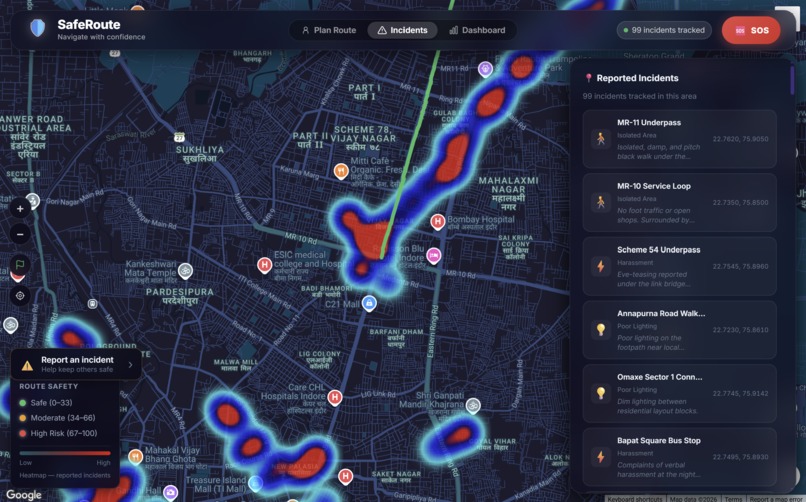Open the Plan Route tab
The image size is (806, 502).
pos(329,30)
